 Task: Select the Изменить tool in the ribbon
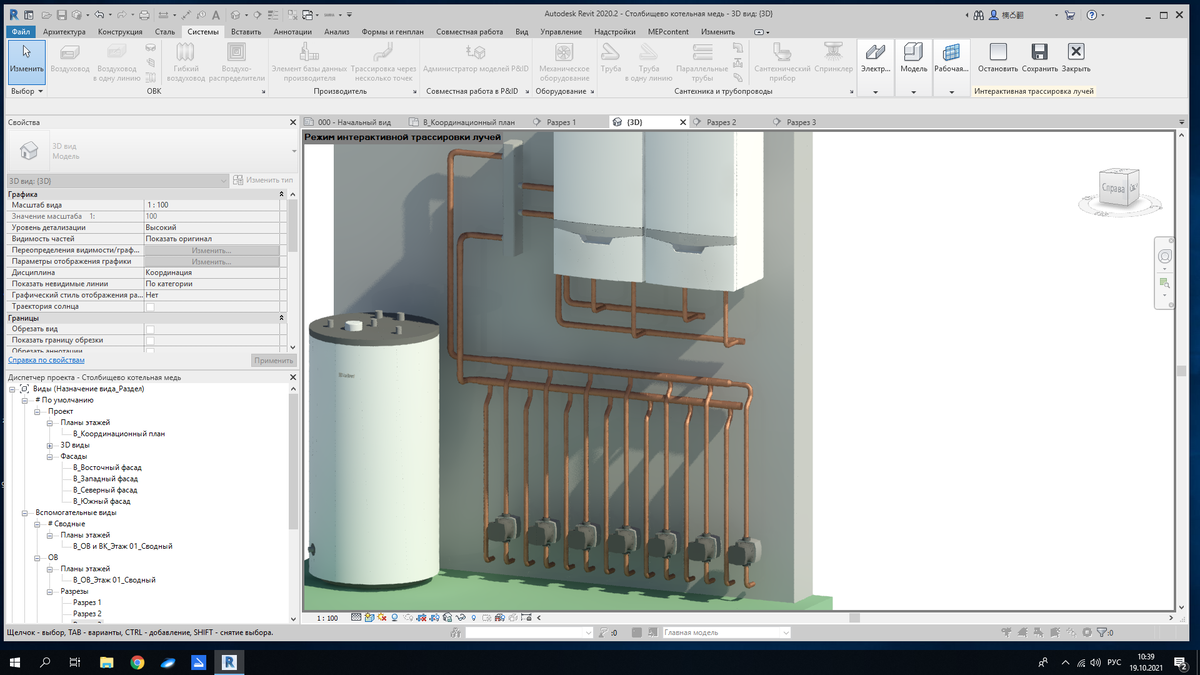point(26,58)
